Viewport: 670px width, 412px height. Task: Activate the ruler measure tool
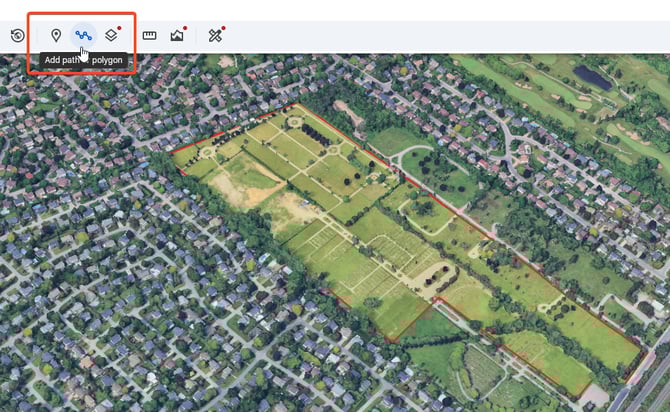pos(149,36)
